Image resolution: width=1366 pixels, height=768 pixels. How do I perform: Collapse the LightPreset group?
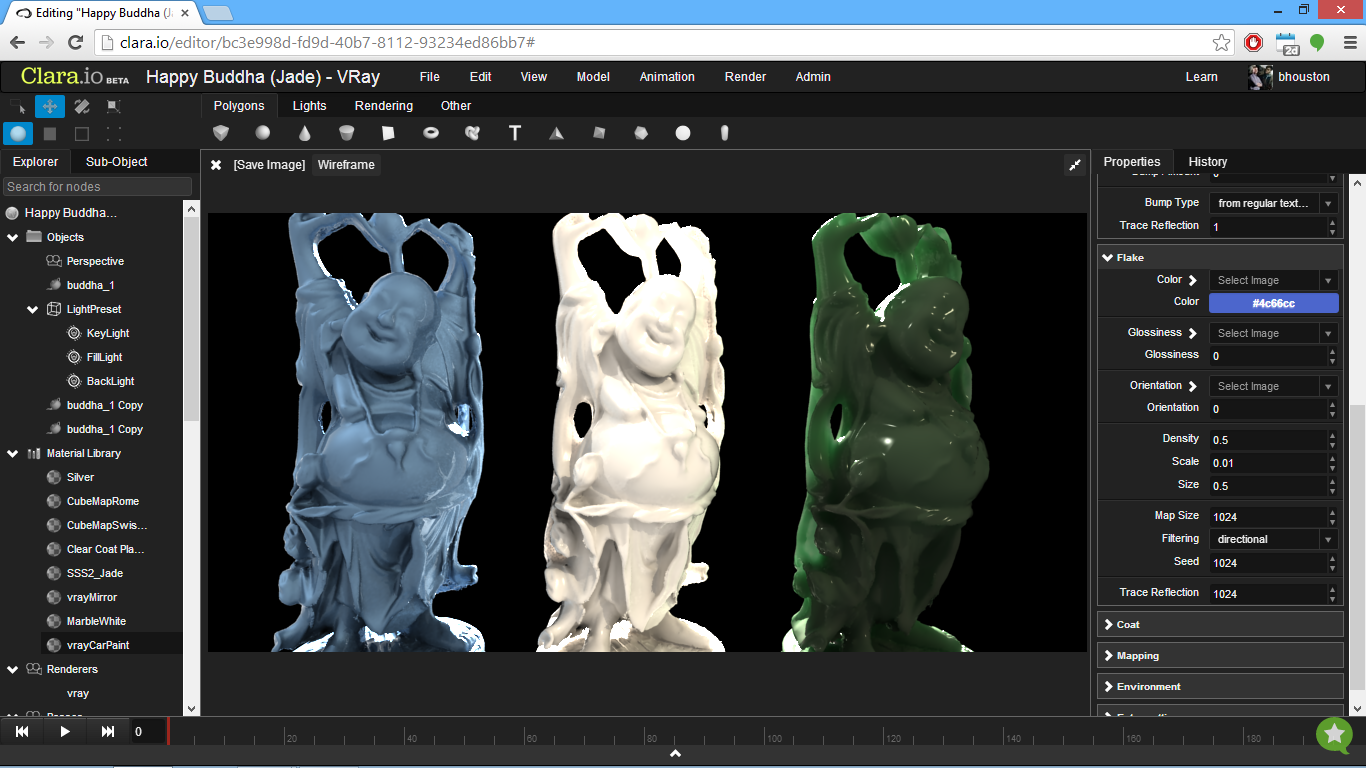tap(33, 309)
